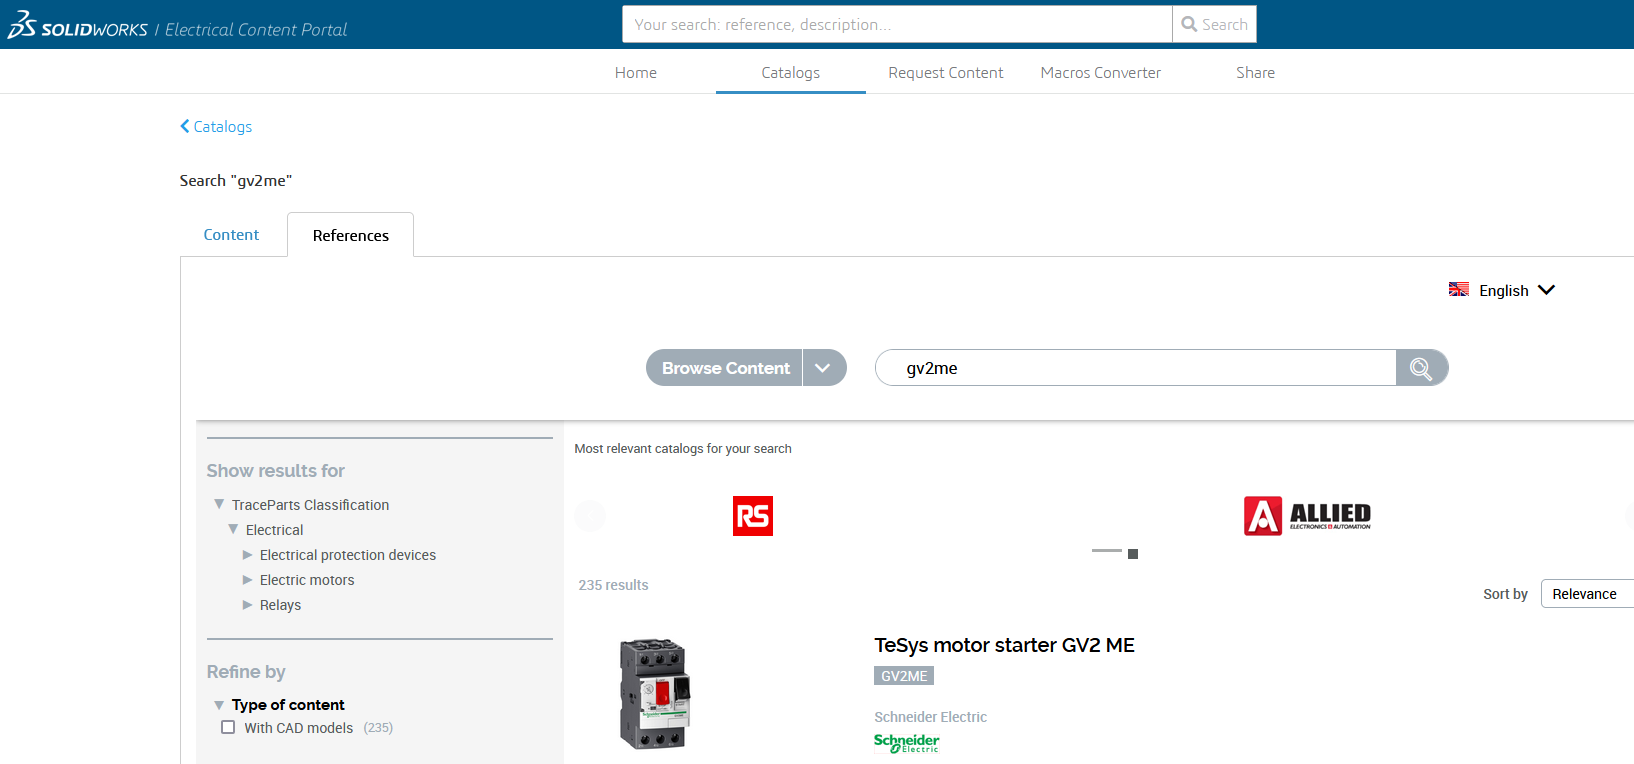The height and width of the screenshot is (764, 1634).
Task: Open the RS catalog logo
Action: [752, 516]
